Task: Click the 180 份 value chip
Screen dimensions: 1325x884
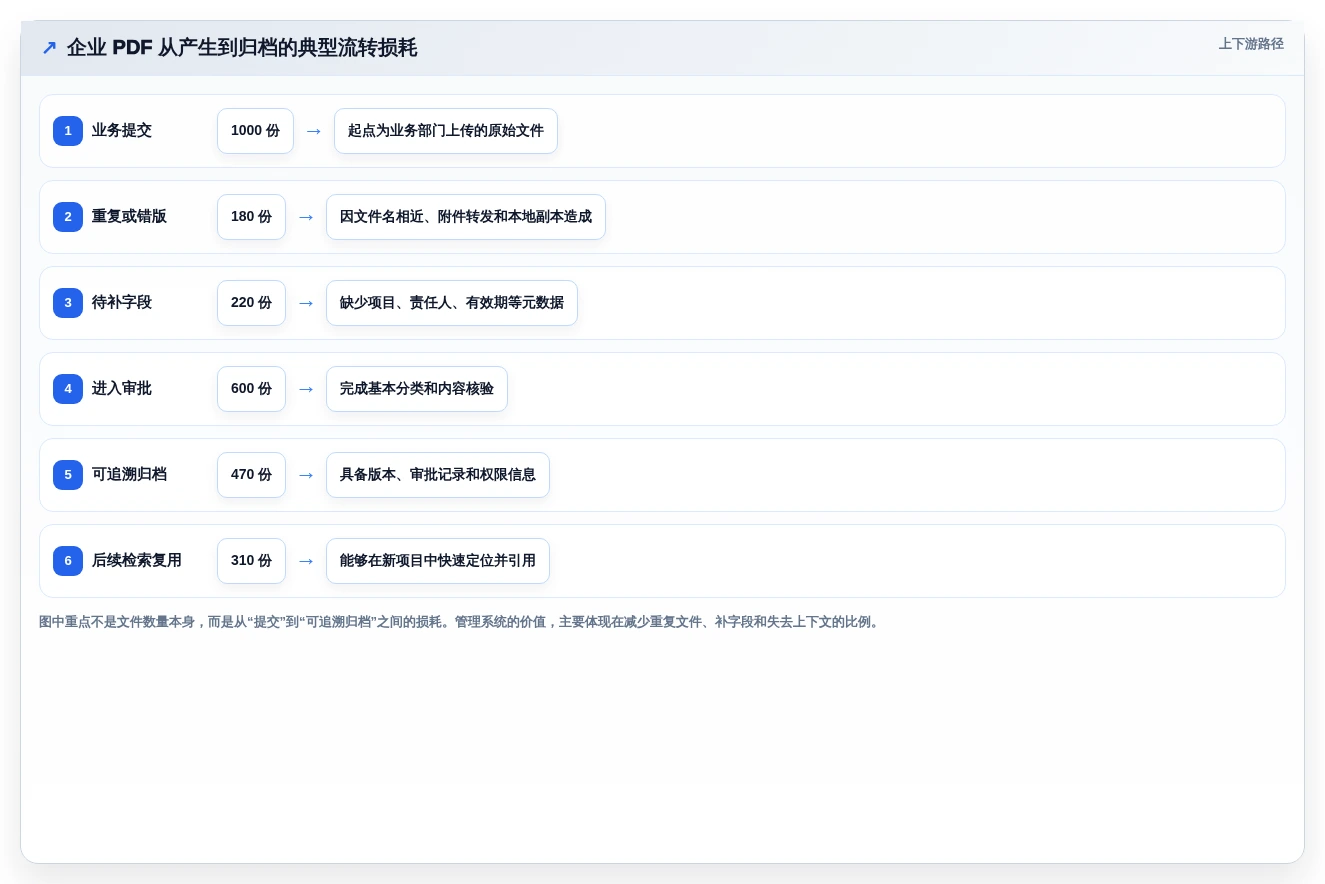Action: click(x=251, y=217)
